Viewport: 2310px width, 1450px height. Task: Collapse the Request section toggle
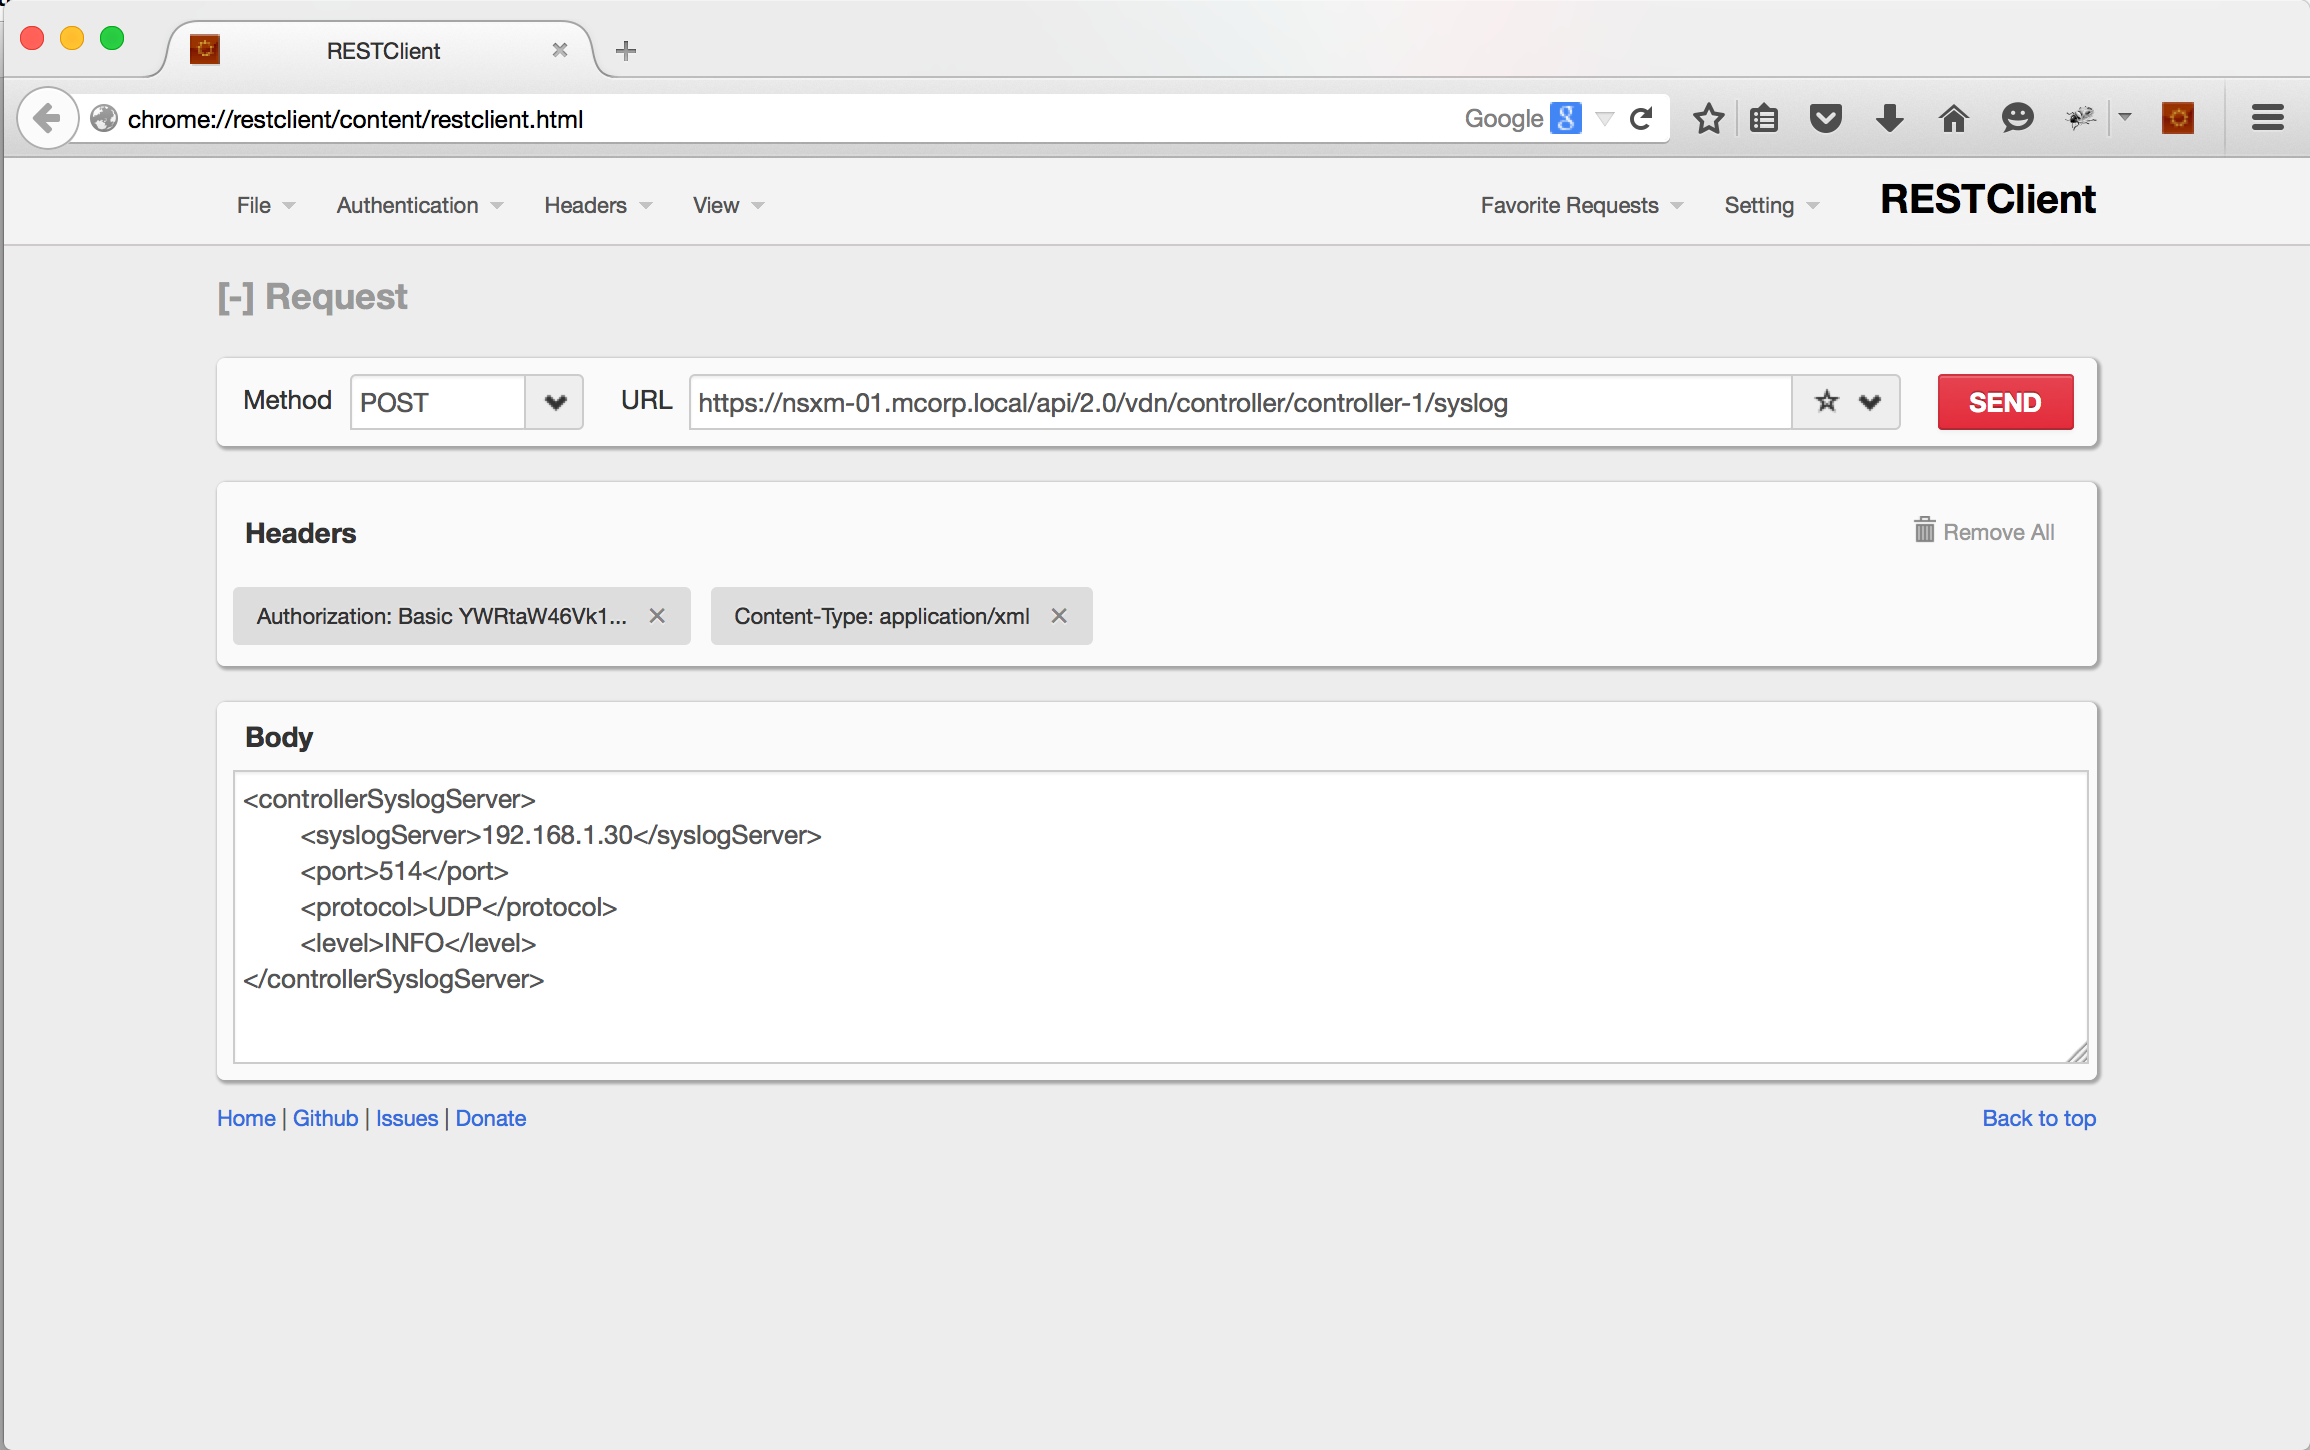[236, 297]
